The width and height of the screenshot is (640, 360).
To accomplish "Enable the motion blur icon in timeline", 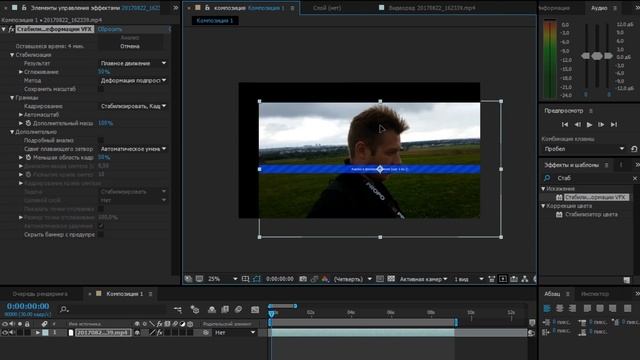I will click(x=238, y=310).
